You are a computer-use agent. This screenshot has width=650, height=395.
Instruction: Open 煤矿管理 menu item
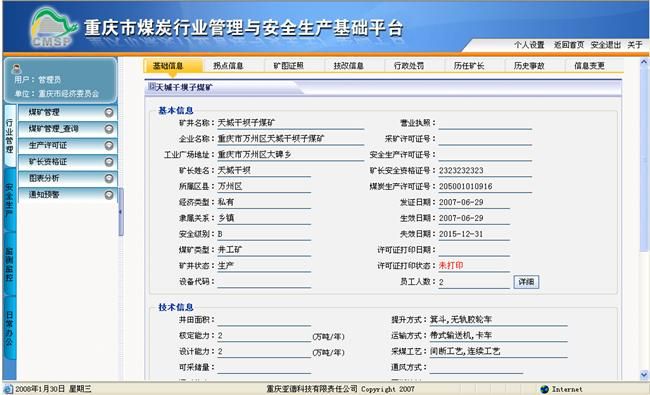point(67,112)
